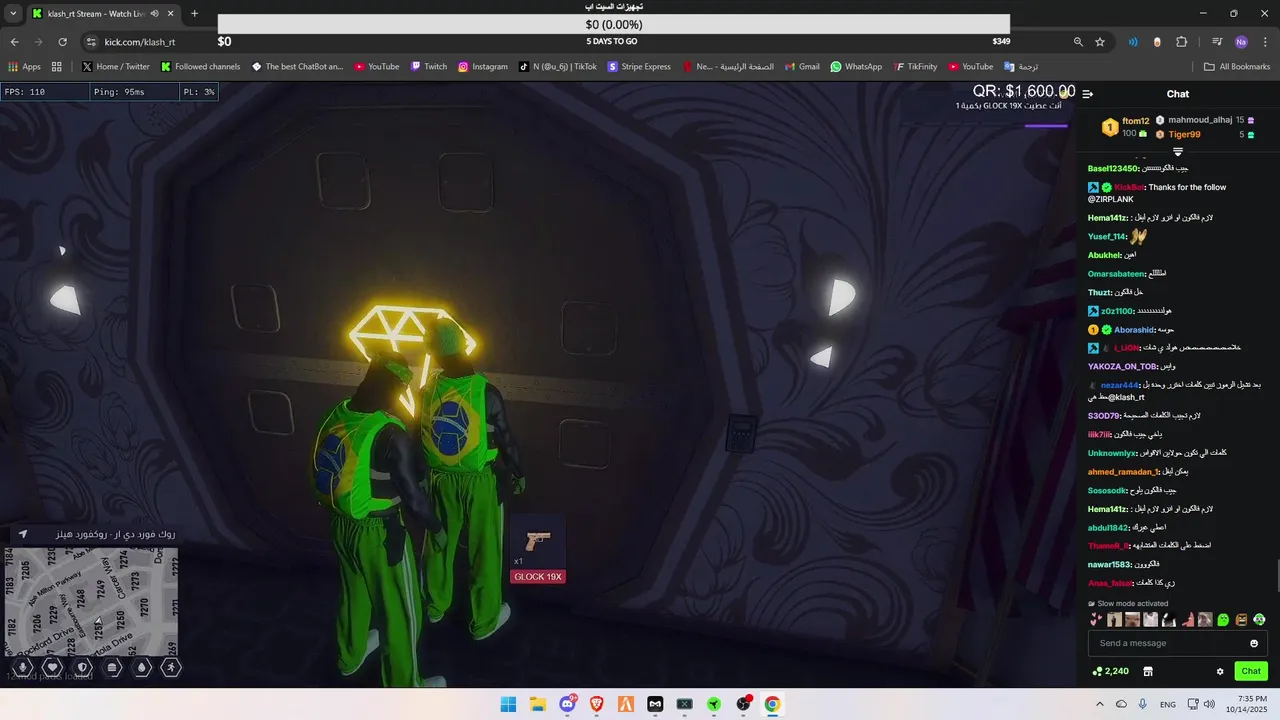
Task: Open the Stripe Express bookmark
Action: coord(639,67)
